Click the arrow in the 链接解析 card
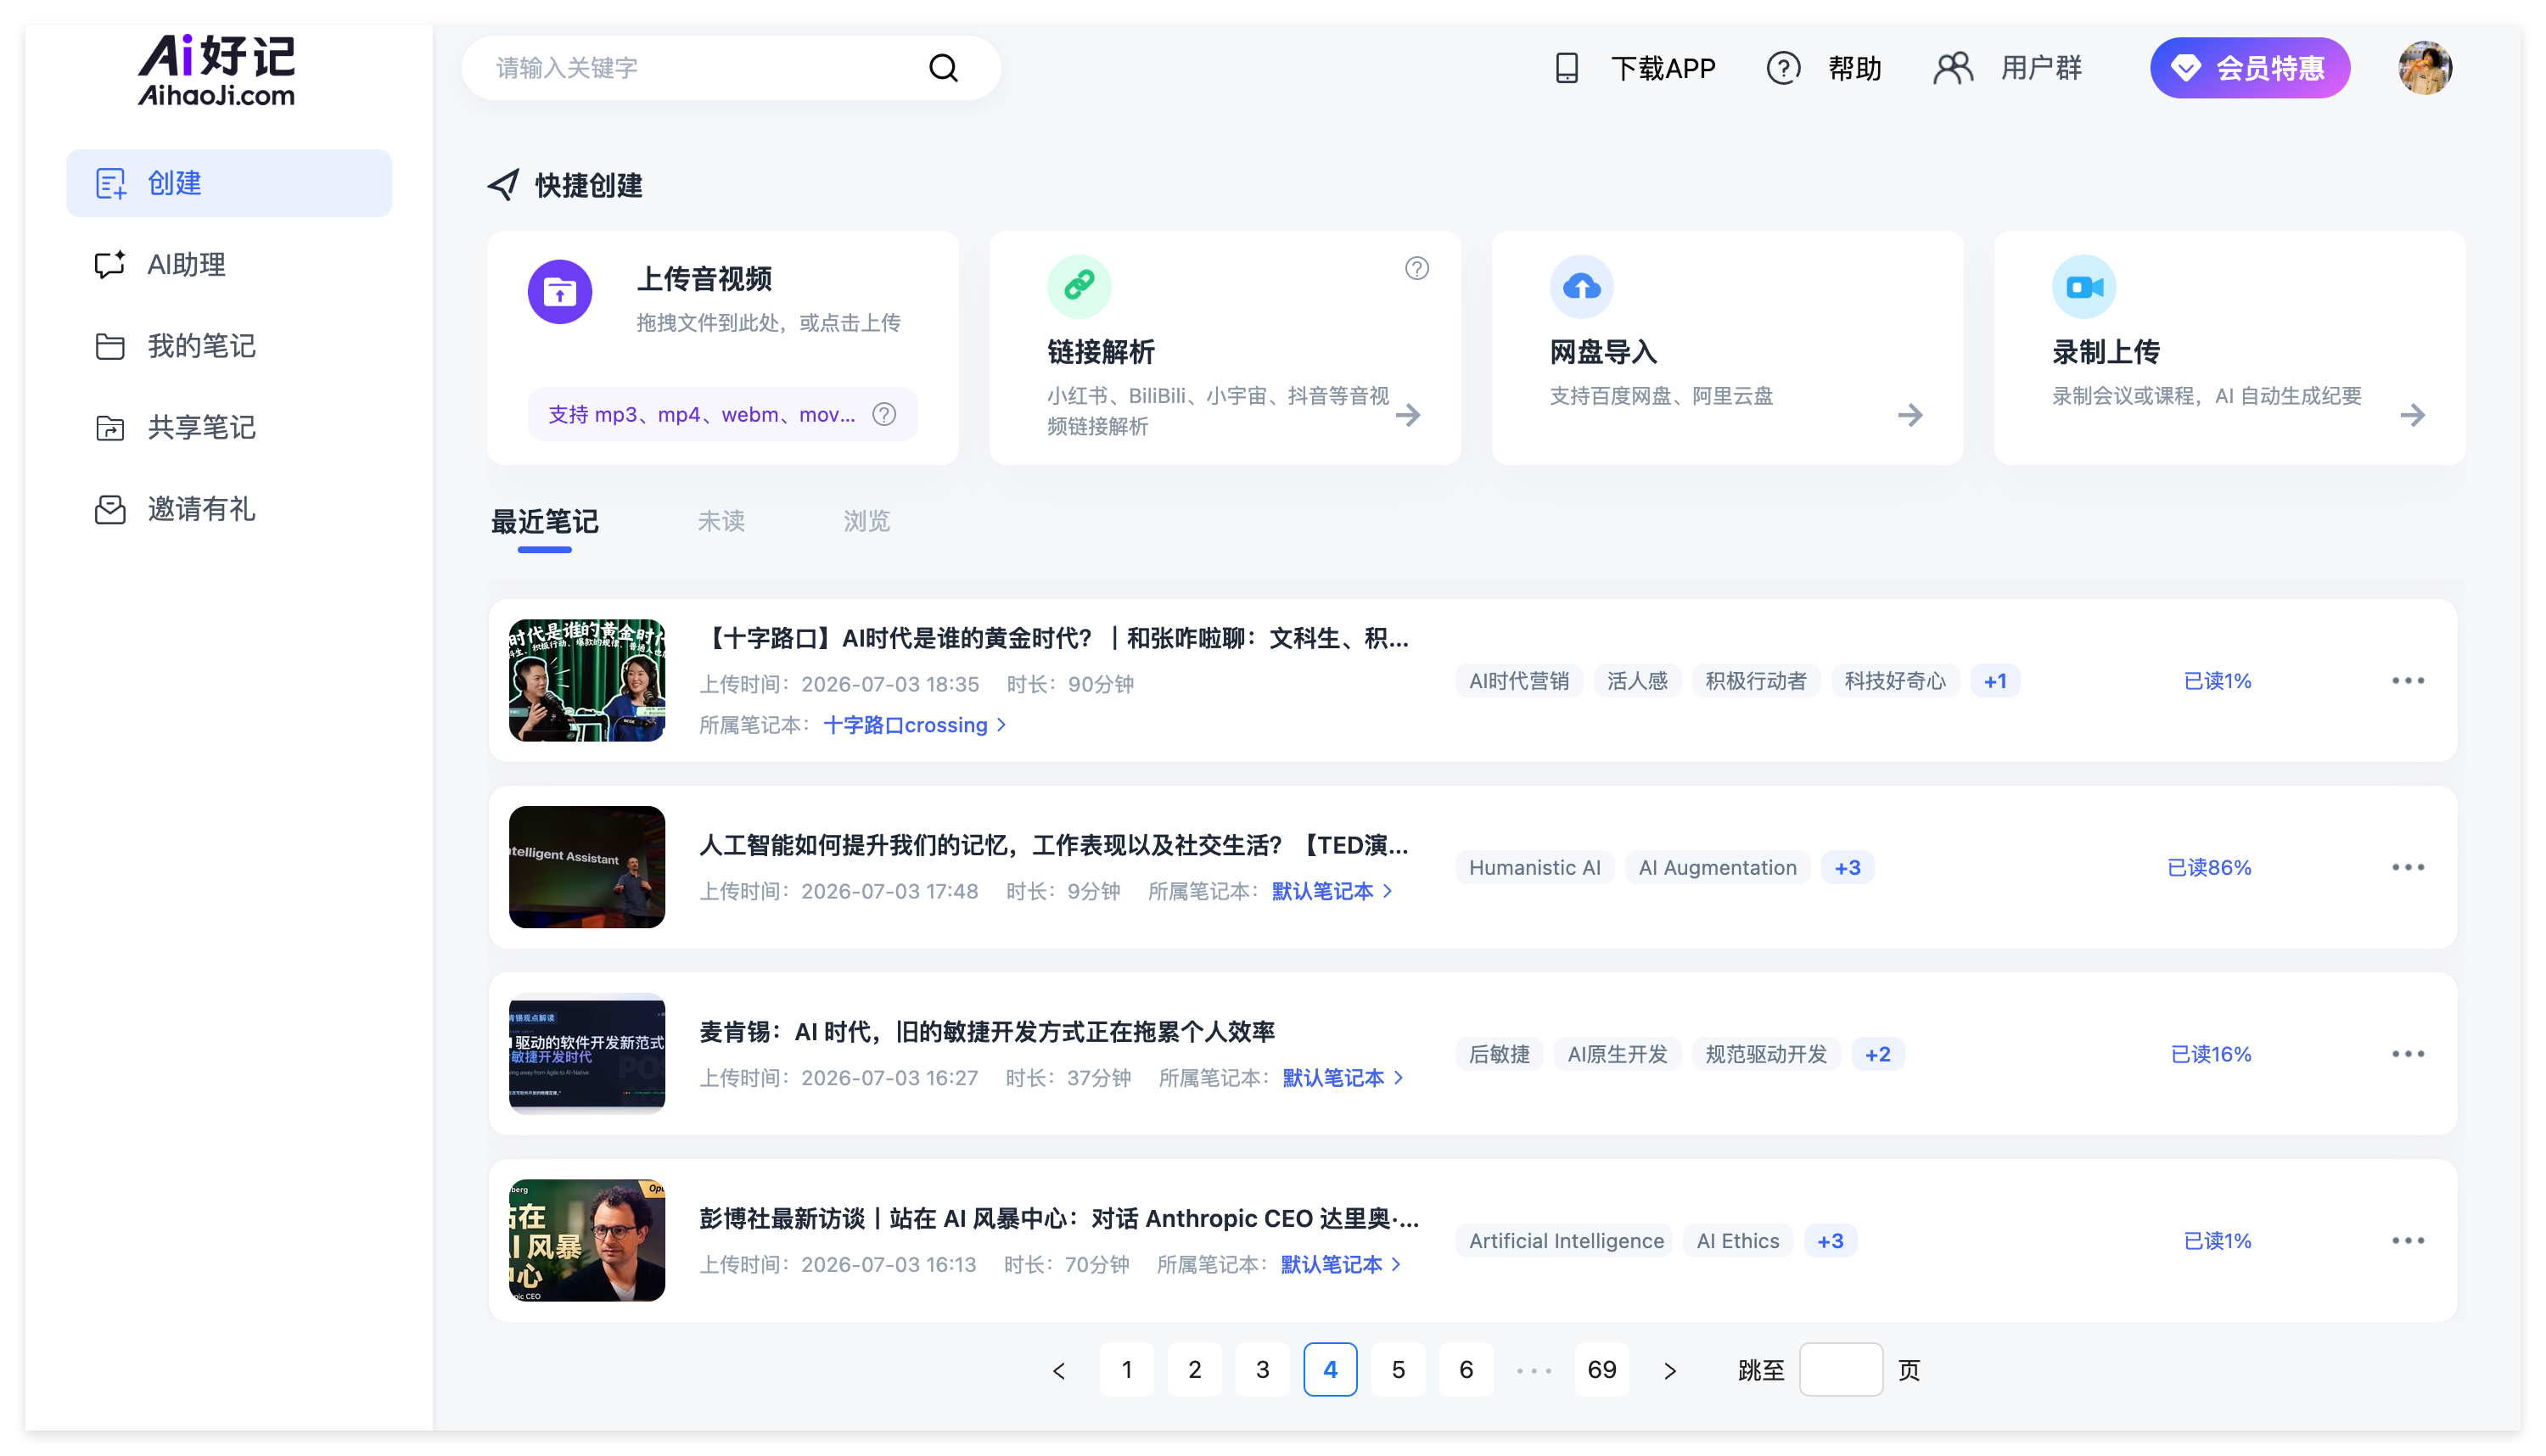Viewport: 2546px width, 1456px height. tap(1408, 415)
